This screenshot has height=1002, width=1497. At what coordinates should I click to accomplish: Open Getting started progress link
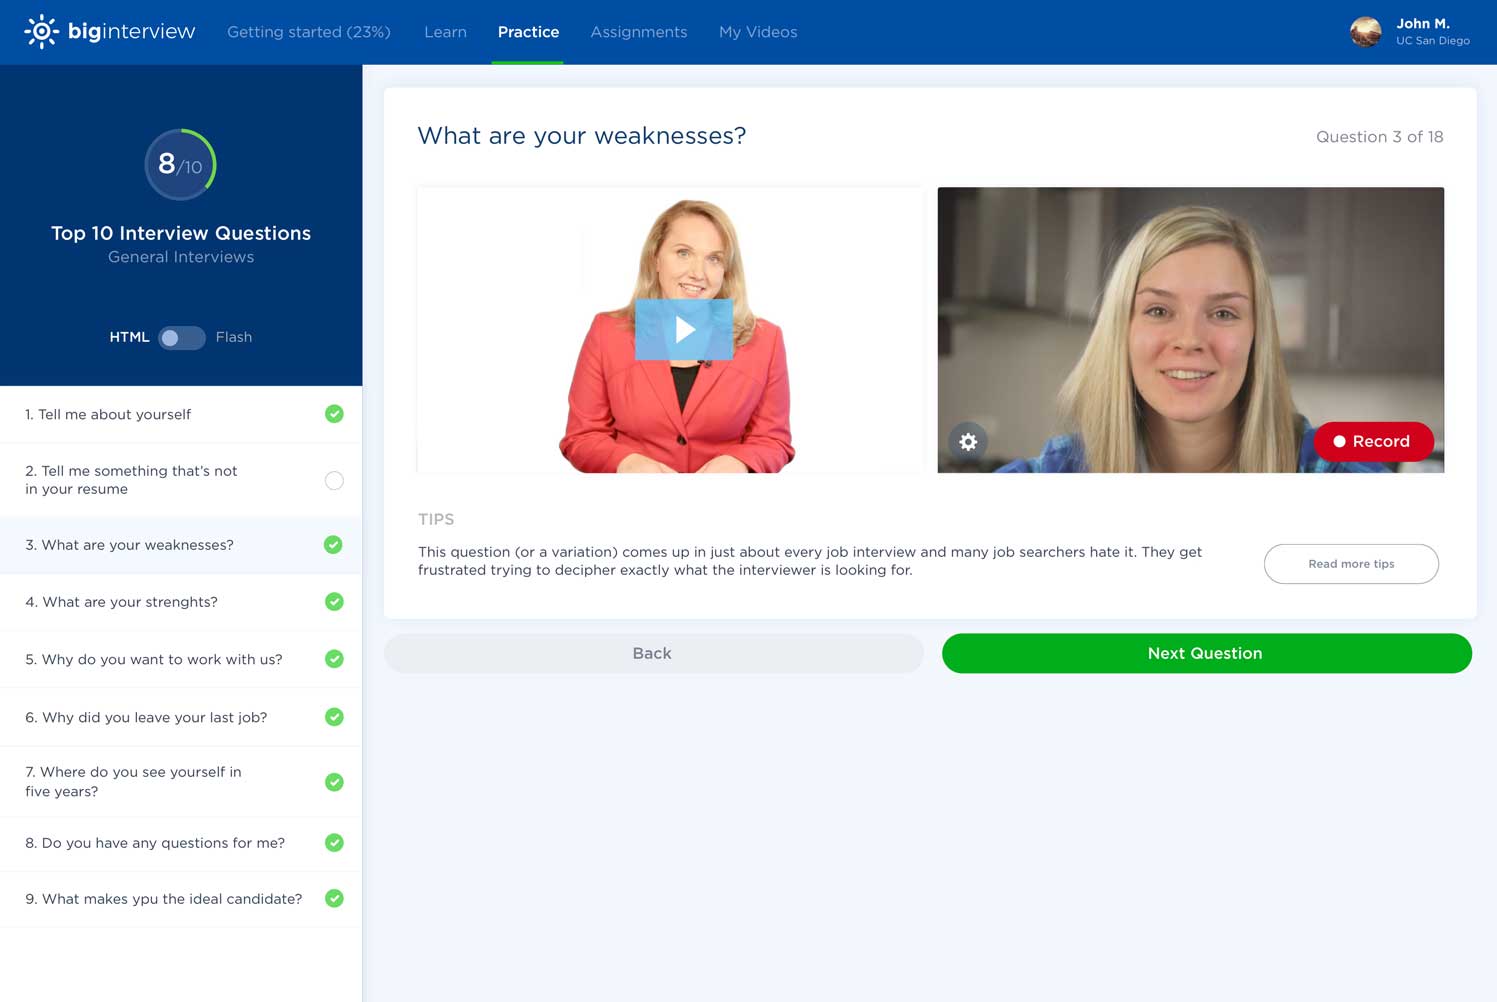308,31
